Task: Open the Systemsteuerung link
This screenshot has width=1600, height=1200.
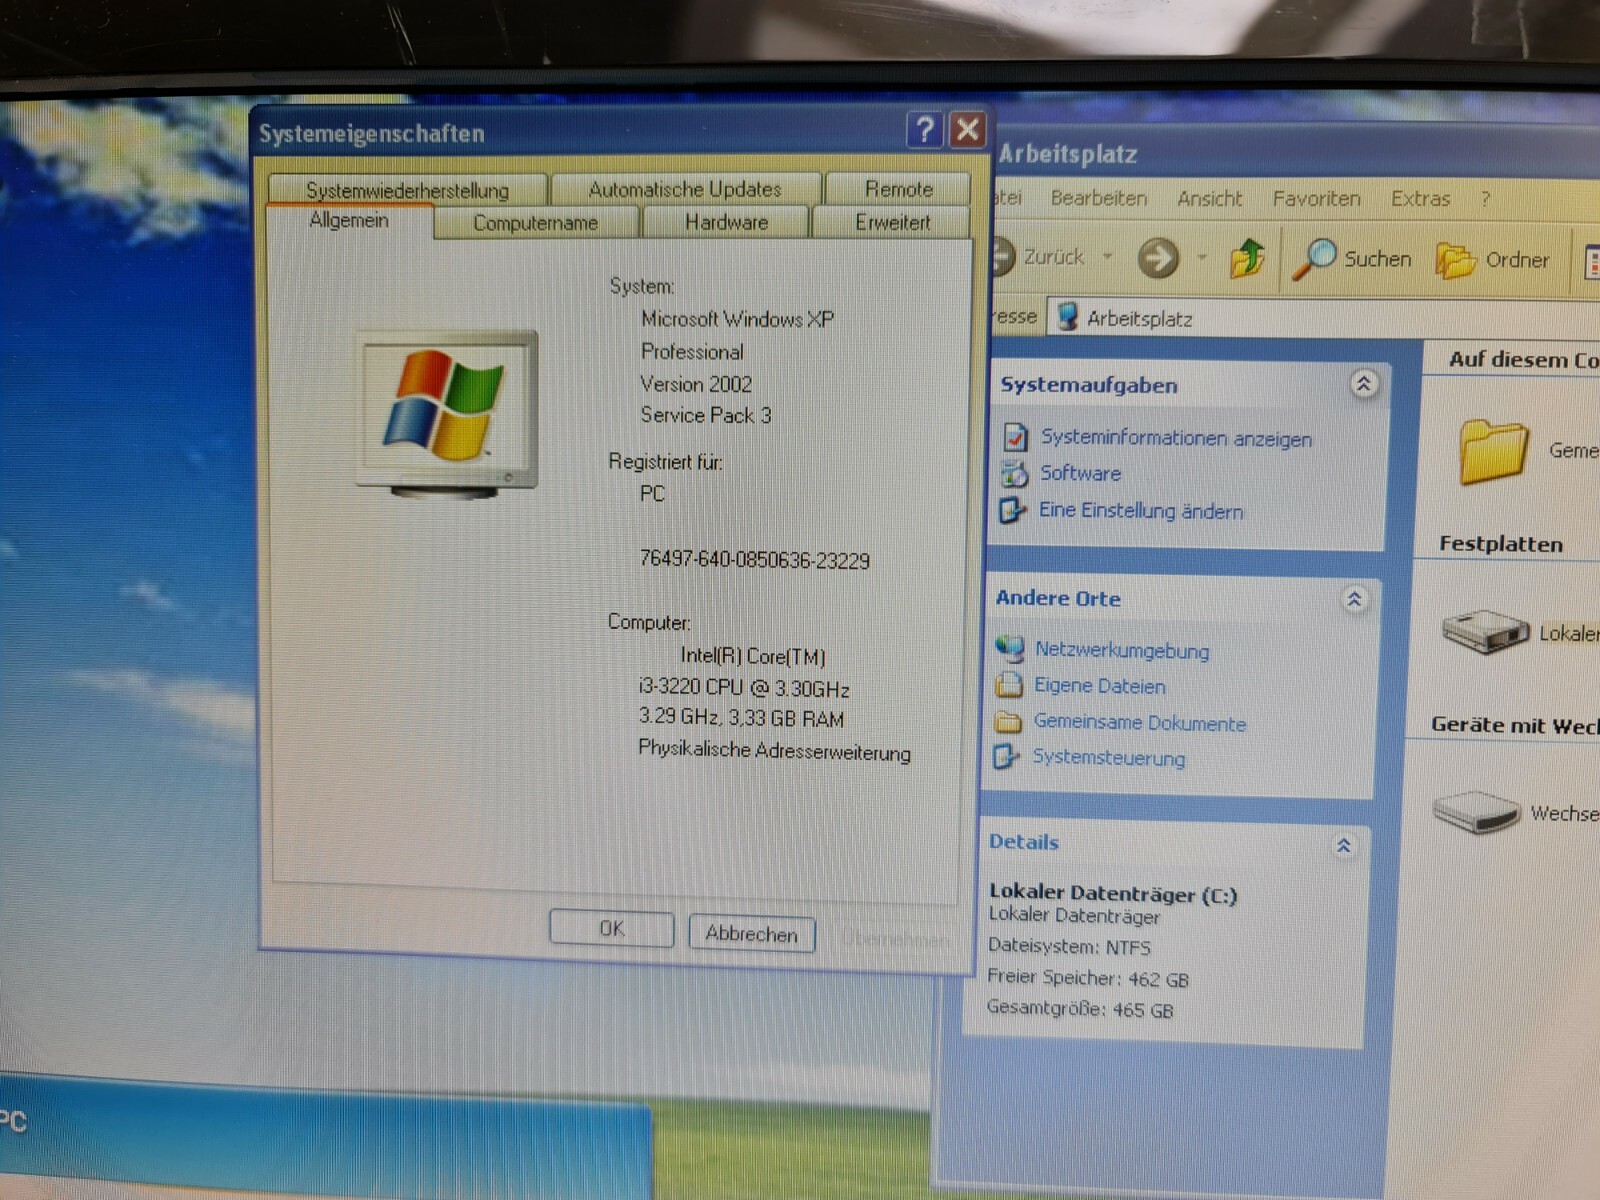Action: [x=1108, y=758]
